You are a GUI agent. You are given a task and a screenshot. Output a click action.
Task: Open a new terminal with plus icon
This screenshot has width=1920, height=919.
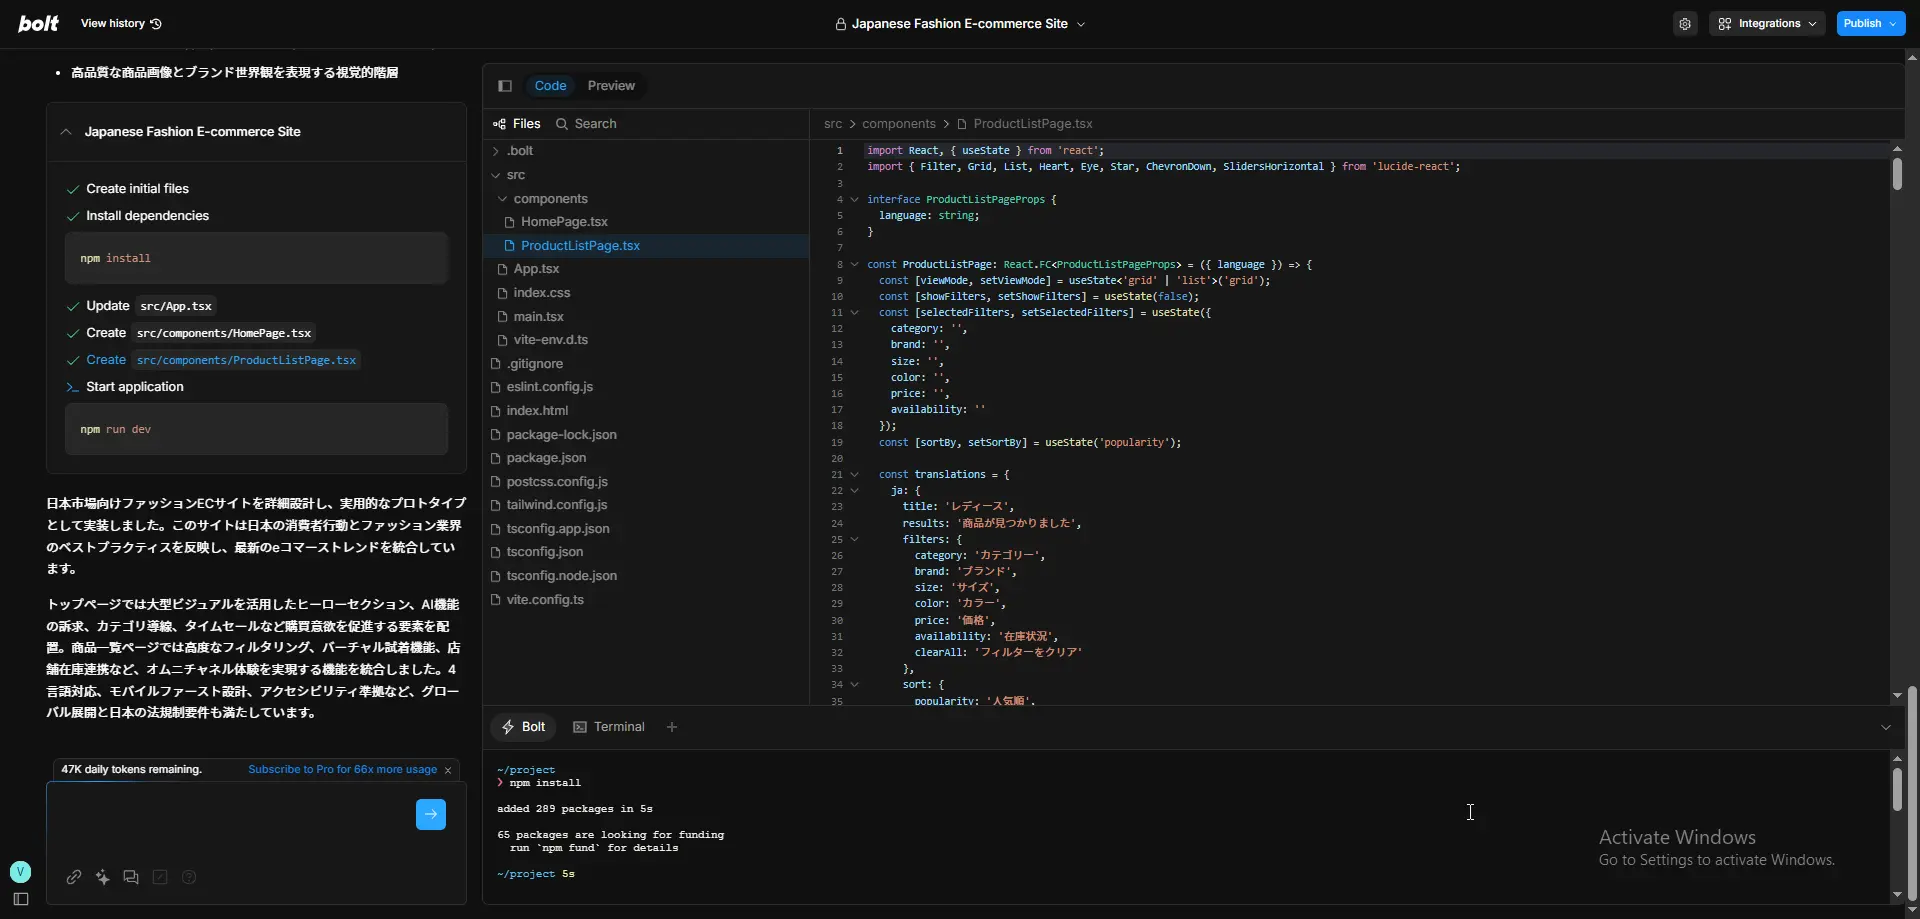[x=672, y=727]
